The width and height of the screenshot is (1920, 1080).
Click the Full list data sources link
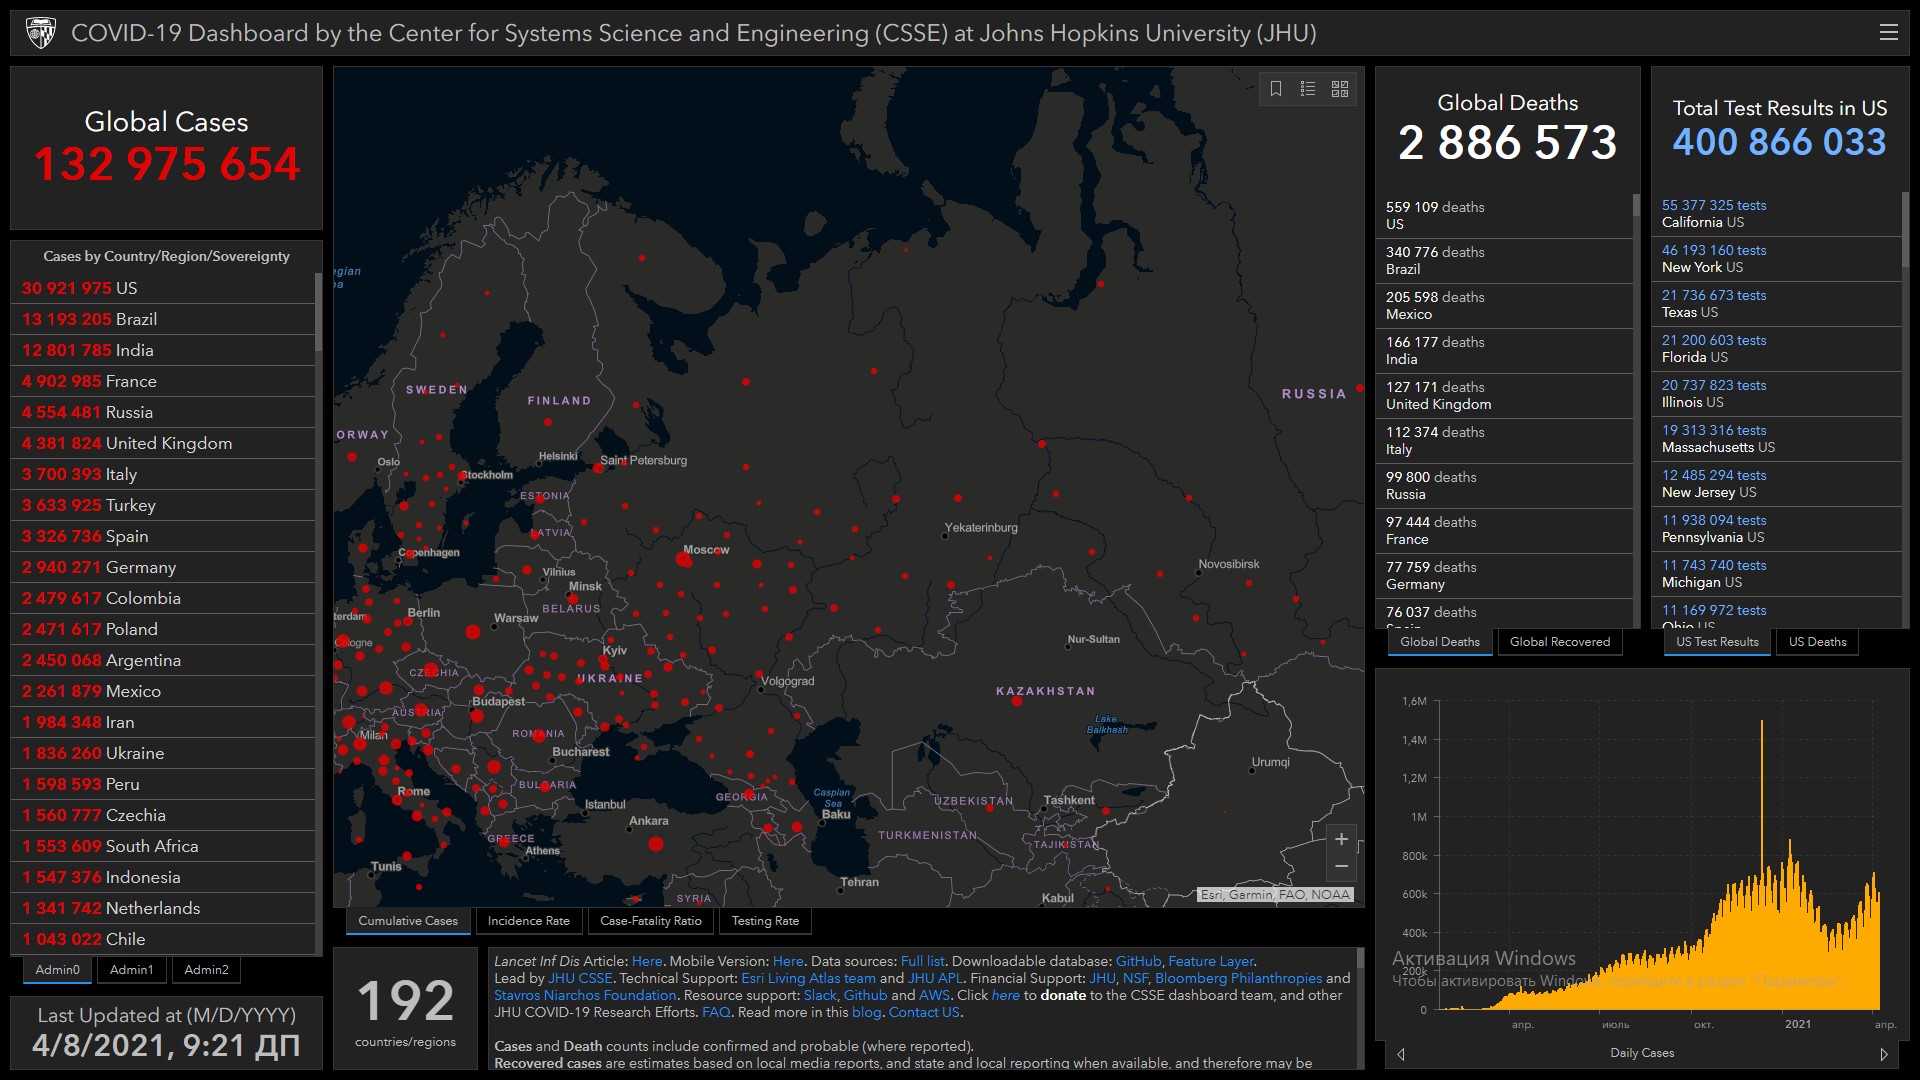point(922,961)
